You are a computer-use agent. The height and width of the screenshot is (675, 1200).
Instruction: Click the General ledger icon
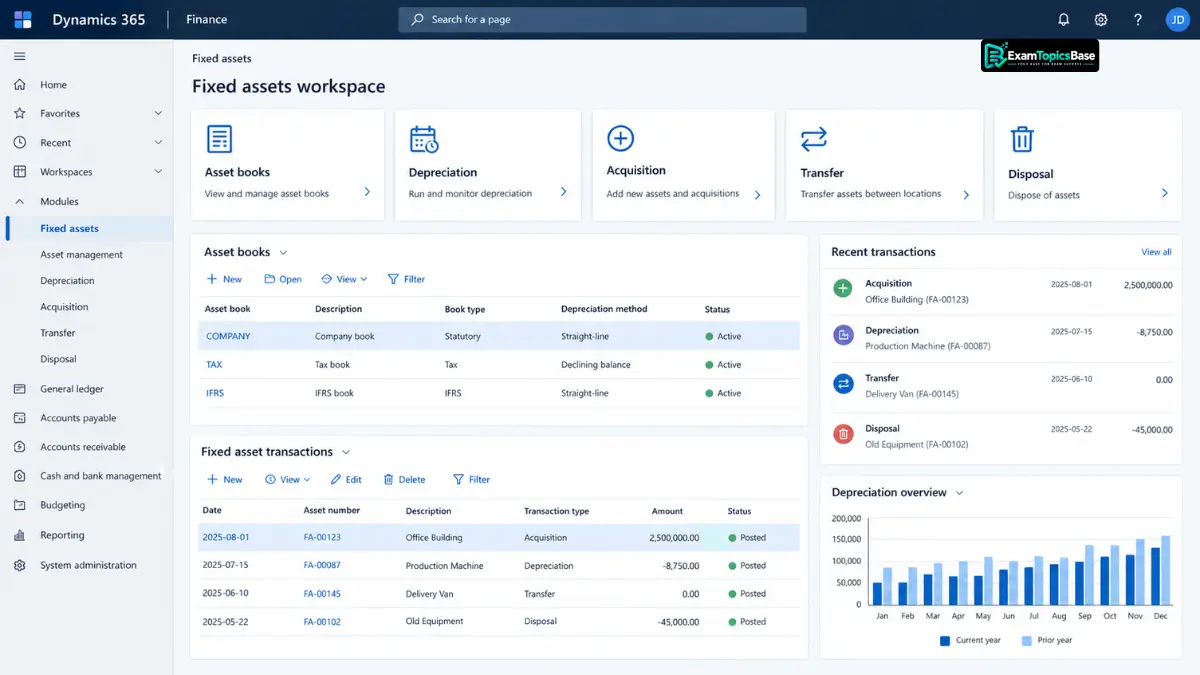[20, 389]
